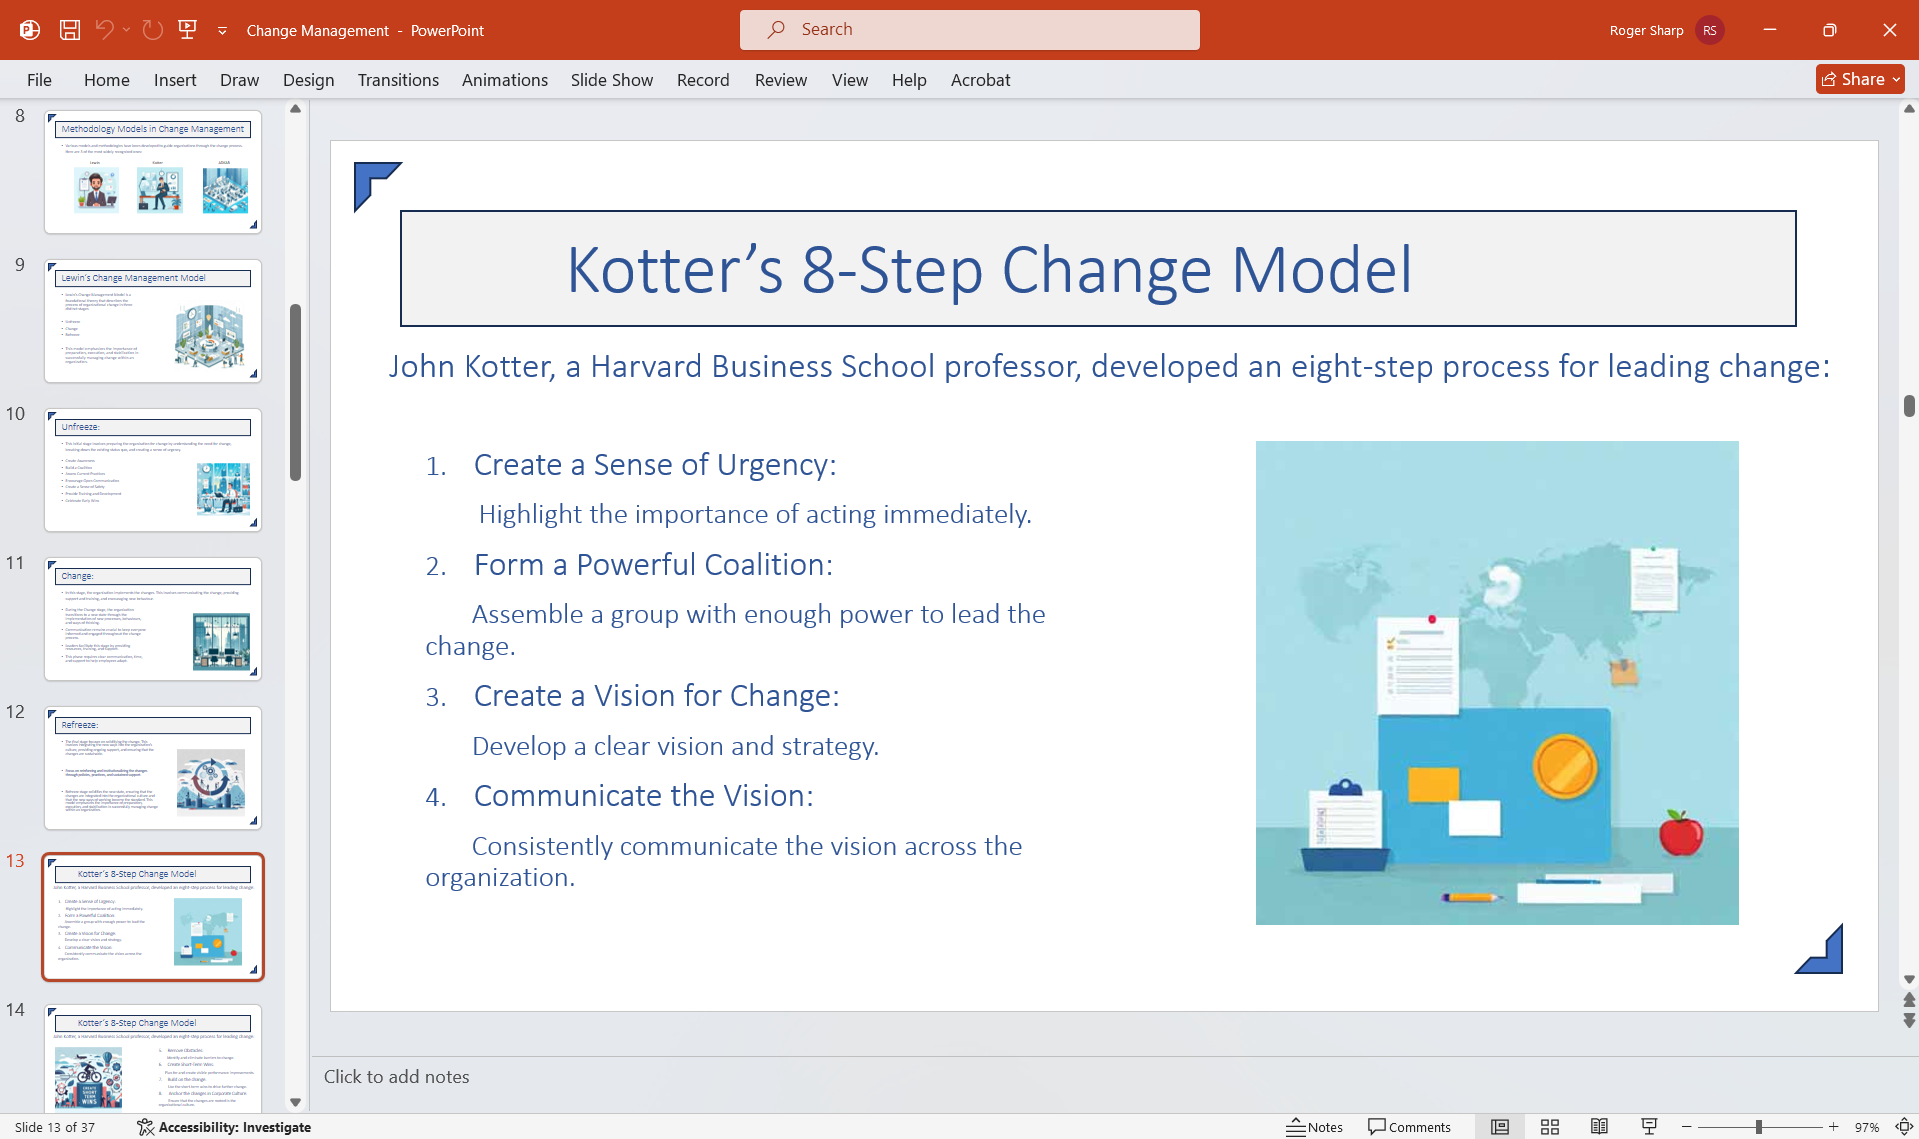The width and height of the screenshot is (1919, 1139).
Task: Go to previous slide double-arrow button
Action: click(1909, 1000)
